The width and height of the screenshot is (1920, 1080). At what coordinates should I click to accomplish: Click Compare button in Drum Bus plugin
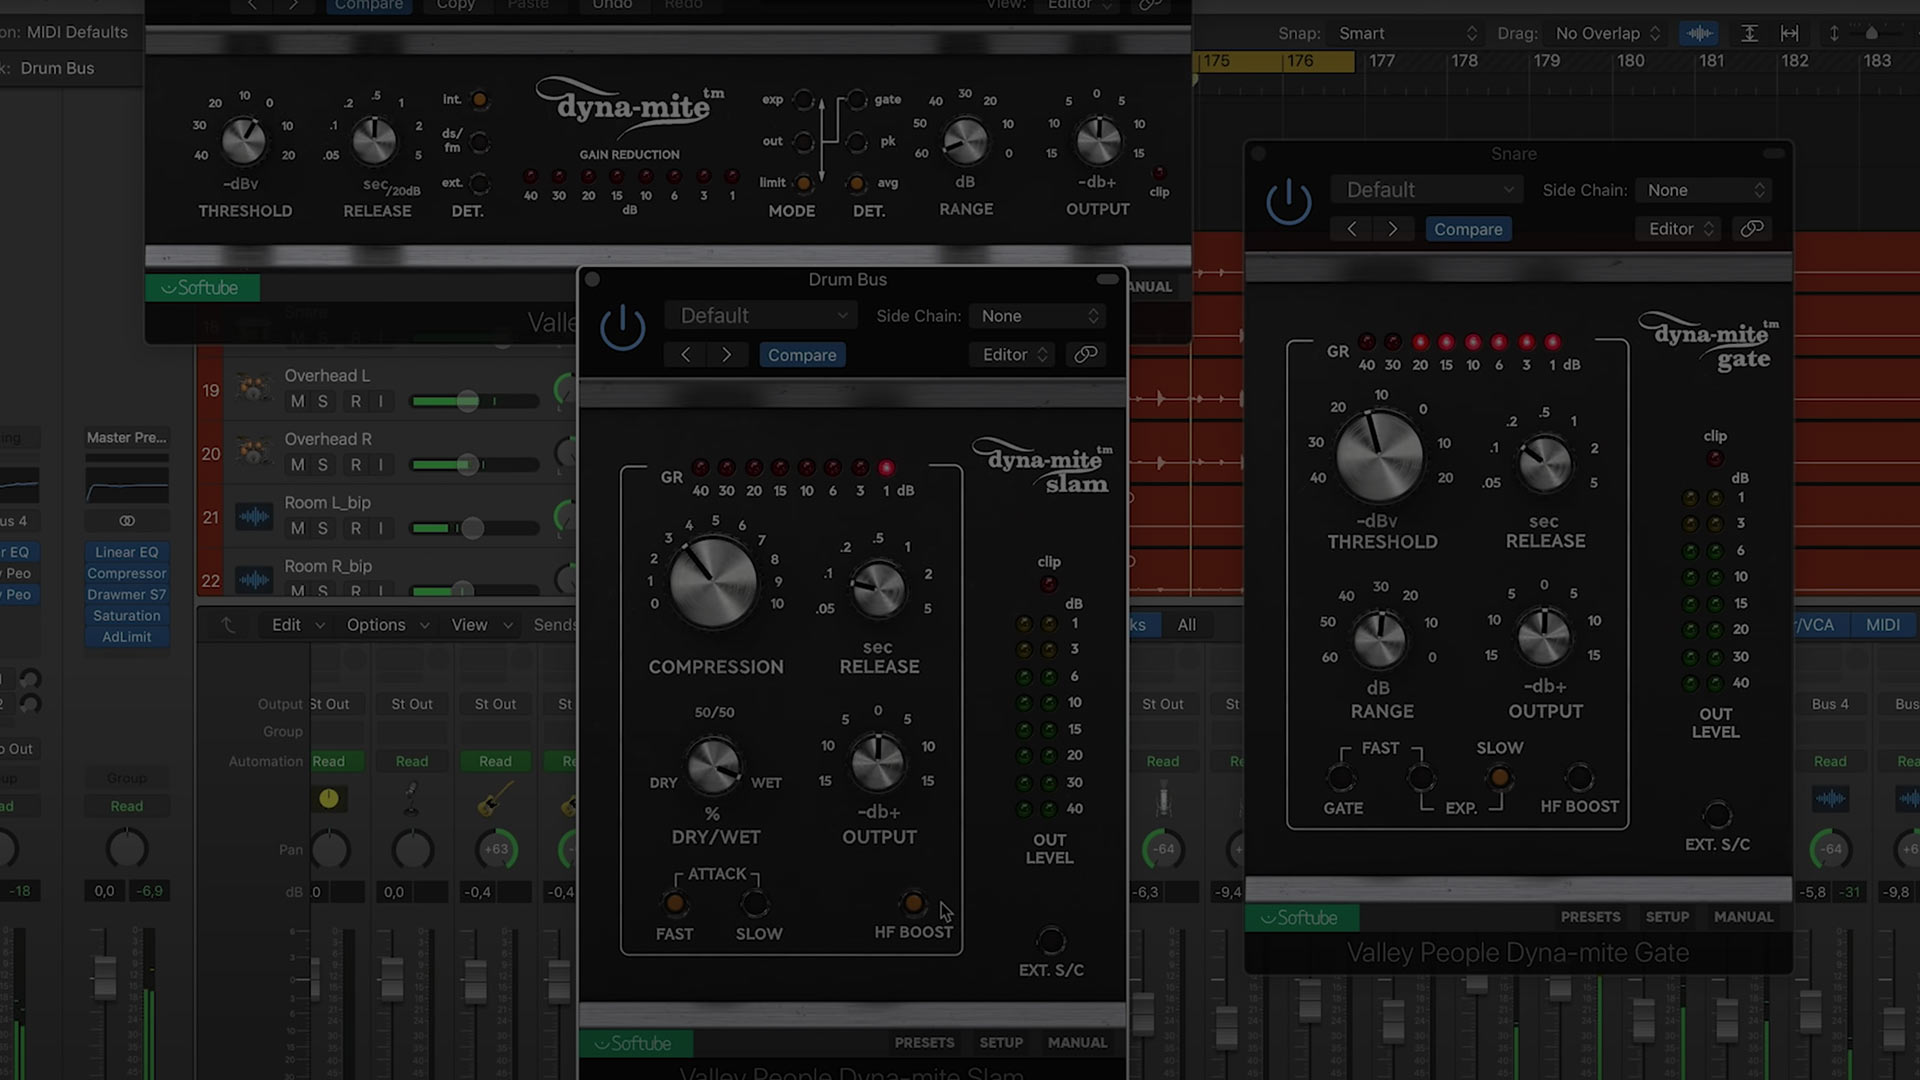coord(802,355)
